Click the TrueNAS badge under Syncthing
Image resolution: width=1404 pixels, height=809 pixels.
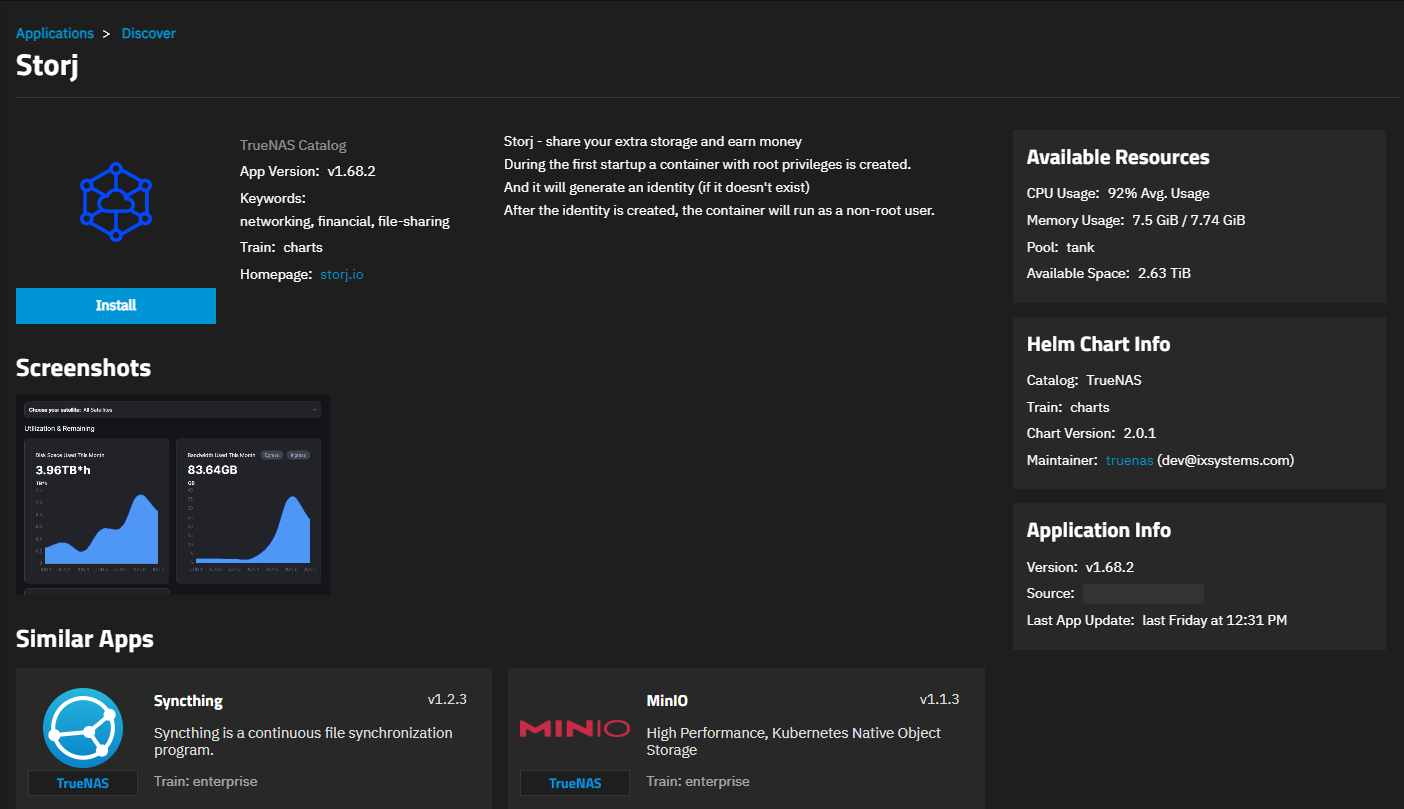pos(83,783)
